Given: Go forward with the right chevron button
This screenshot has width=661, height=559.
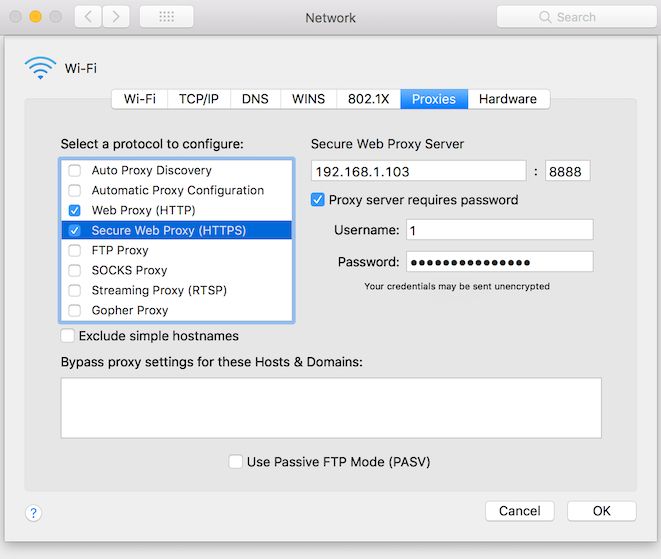Looking at the screenshot, I should [x=116, y=17].
